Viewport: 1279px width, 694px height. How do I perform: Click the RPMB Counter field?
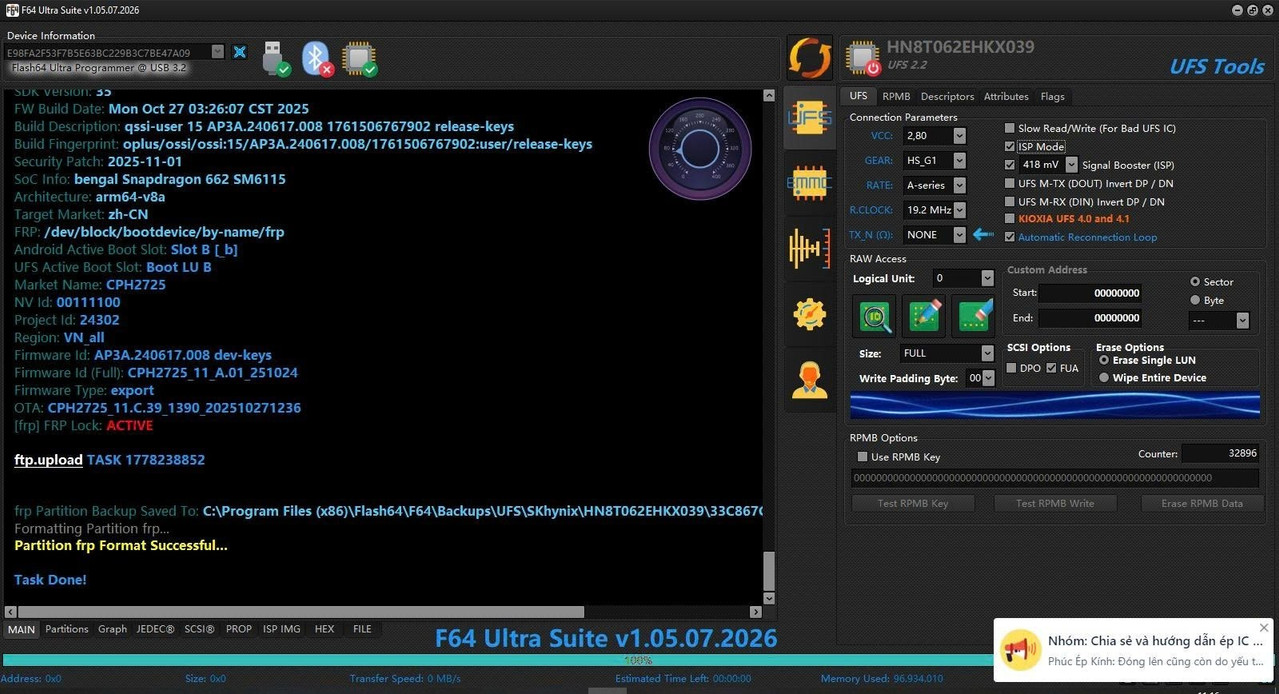point(1221,453)
